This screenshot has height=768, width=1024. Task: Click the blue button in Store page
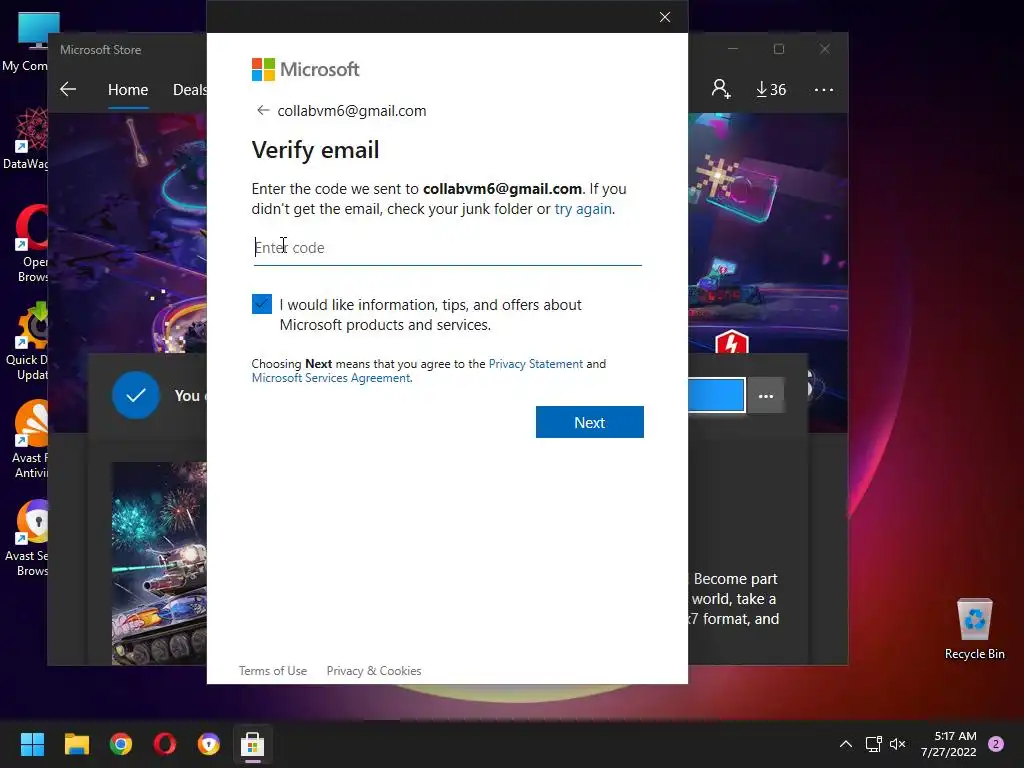click(x=716, y=396)
